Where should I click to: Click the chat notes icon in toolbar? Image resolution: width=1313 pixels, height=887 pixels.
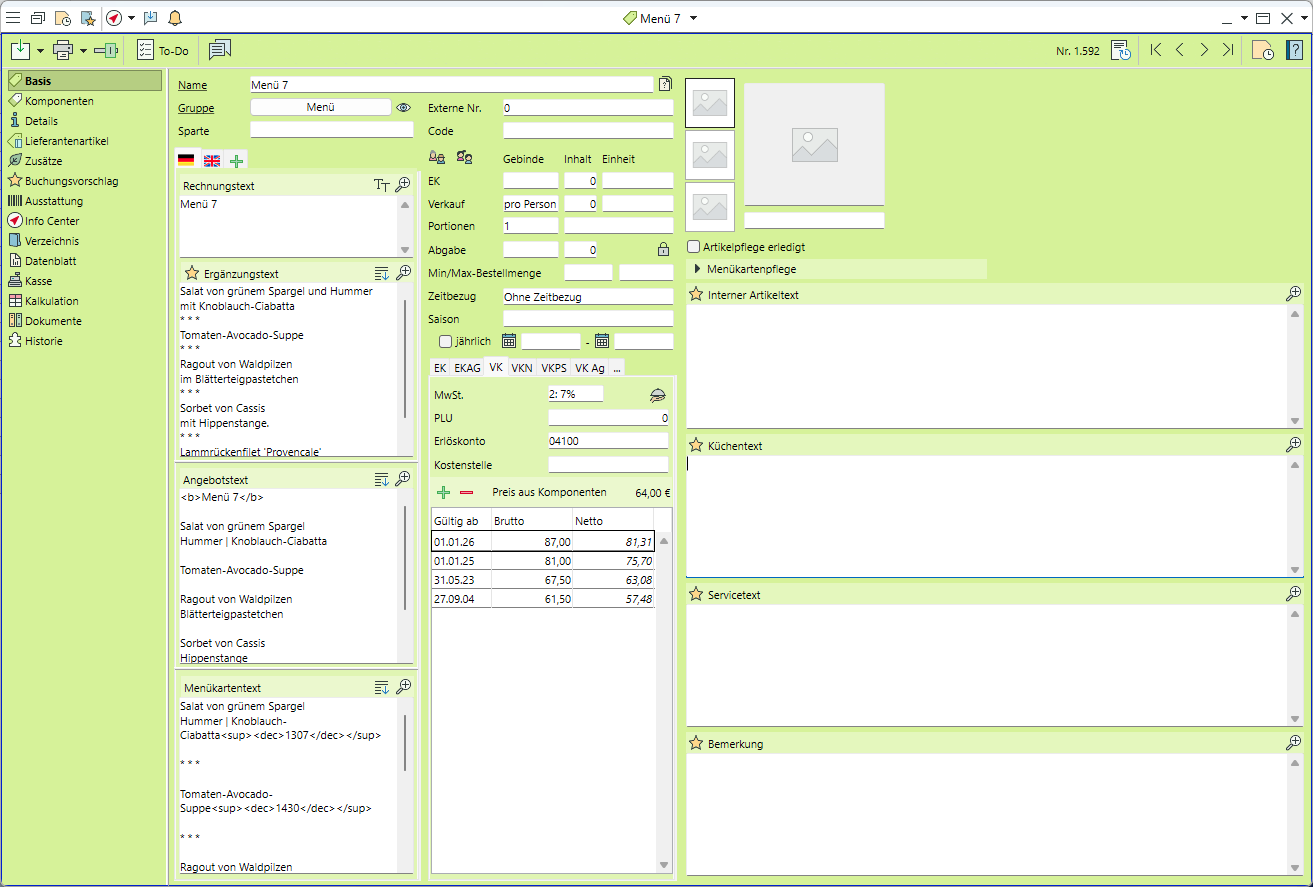220,50
